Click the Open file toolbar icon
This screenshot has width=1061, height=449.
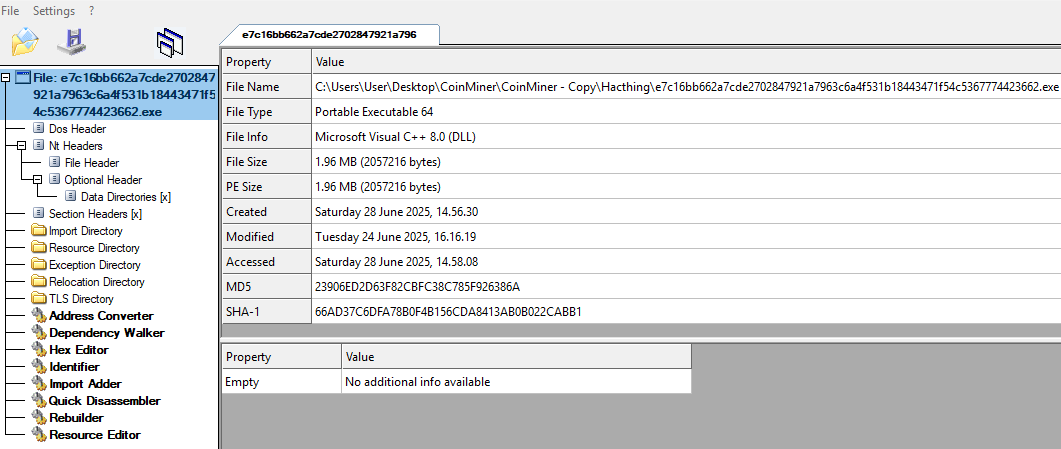25,42
